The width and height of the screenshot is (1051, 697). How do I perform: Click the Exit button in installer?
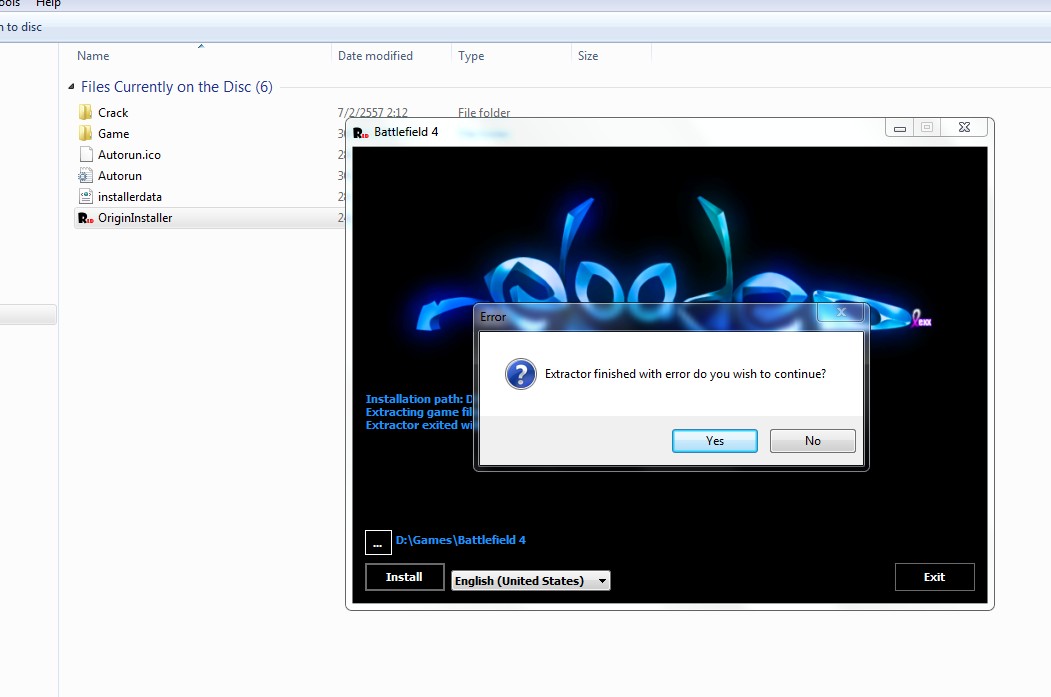click(x=934, y=577)
